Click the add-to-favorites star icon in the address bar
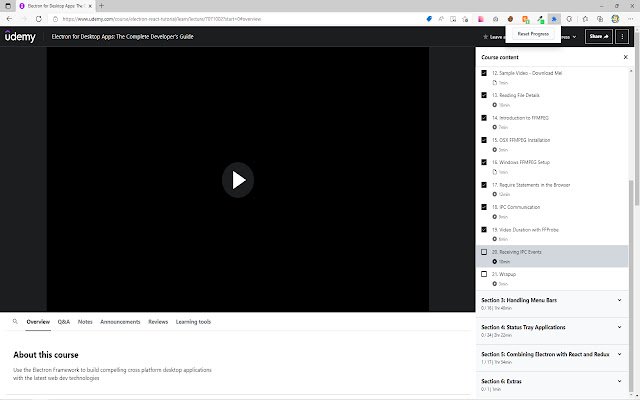 [x=465, y=19]
